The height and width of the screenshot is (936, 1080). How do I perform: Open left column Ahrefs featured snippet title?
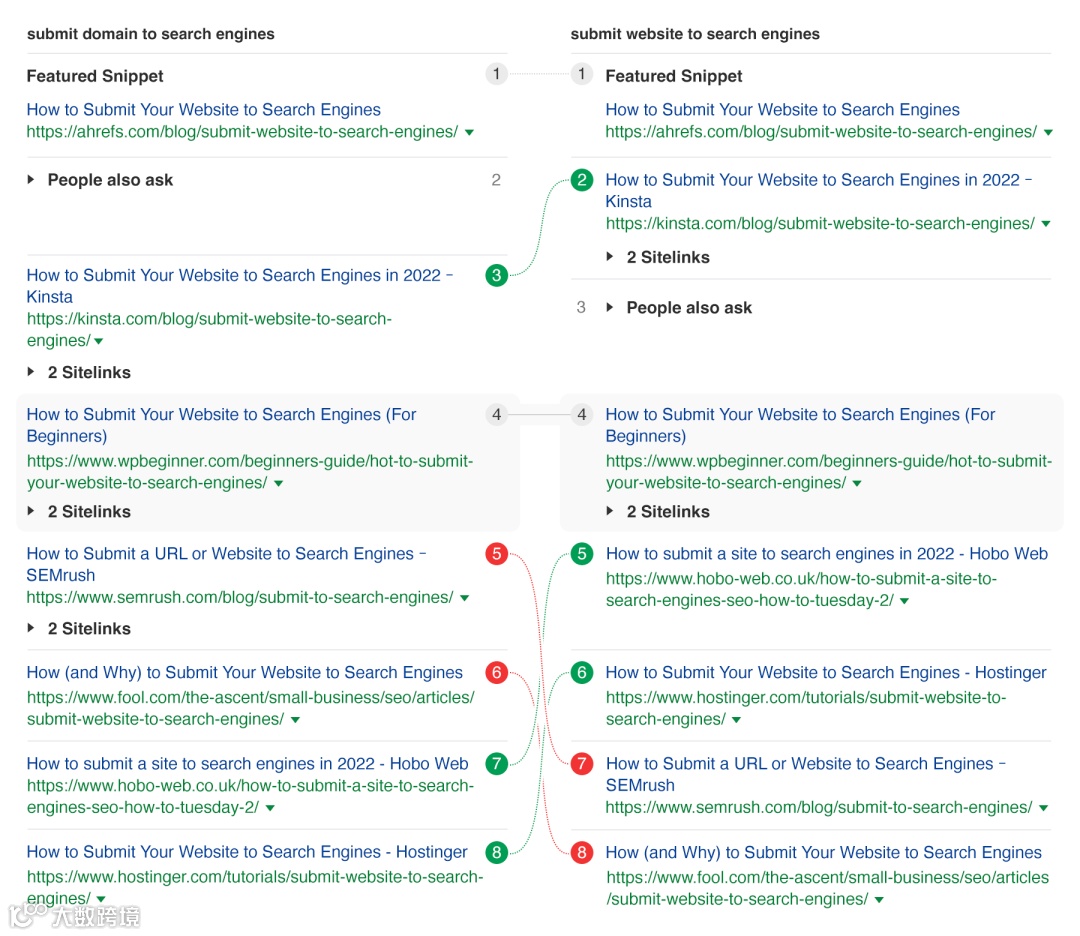point(203,110)
